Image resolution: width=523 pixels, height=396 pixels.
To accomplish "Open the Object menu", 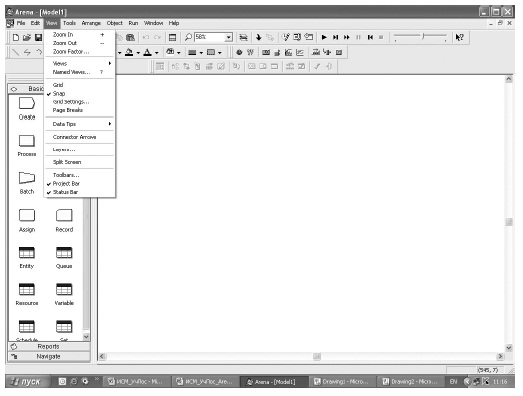I will 114,23.
